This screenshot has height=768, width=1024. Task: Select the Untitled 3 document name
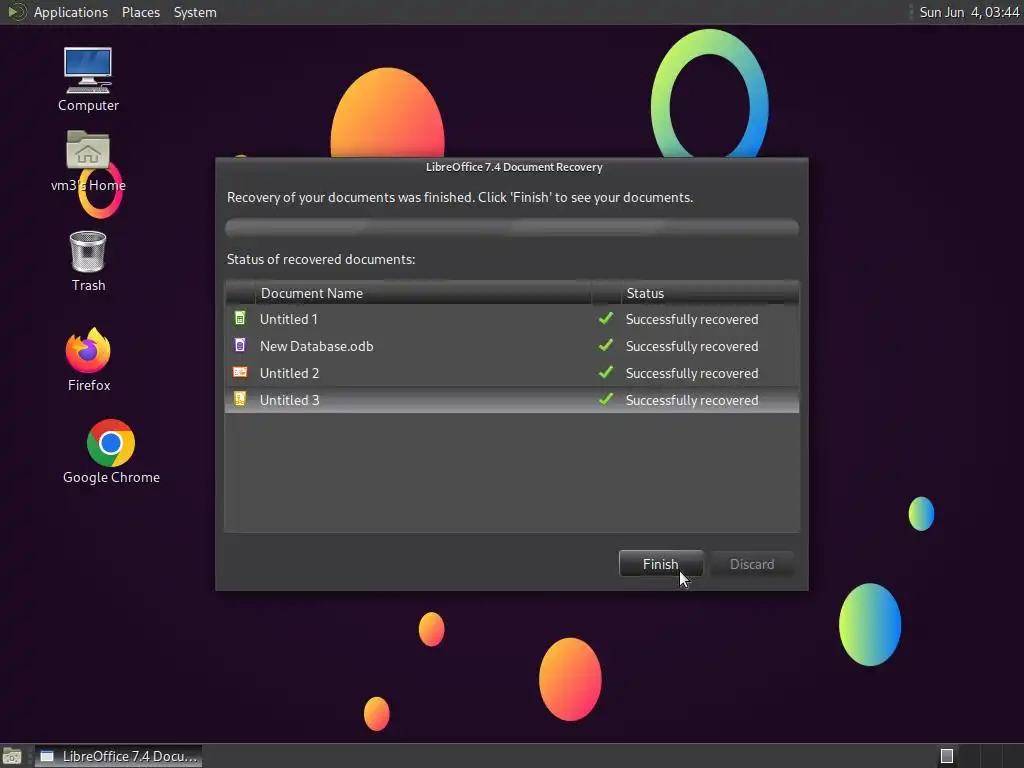click(x=289, y=400)
